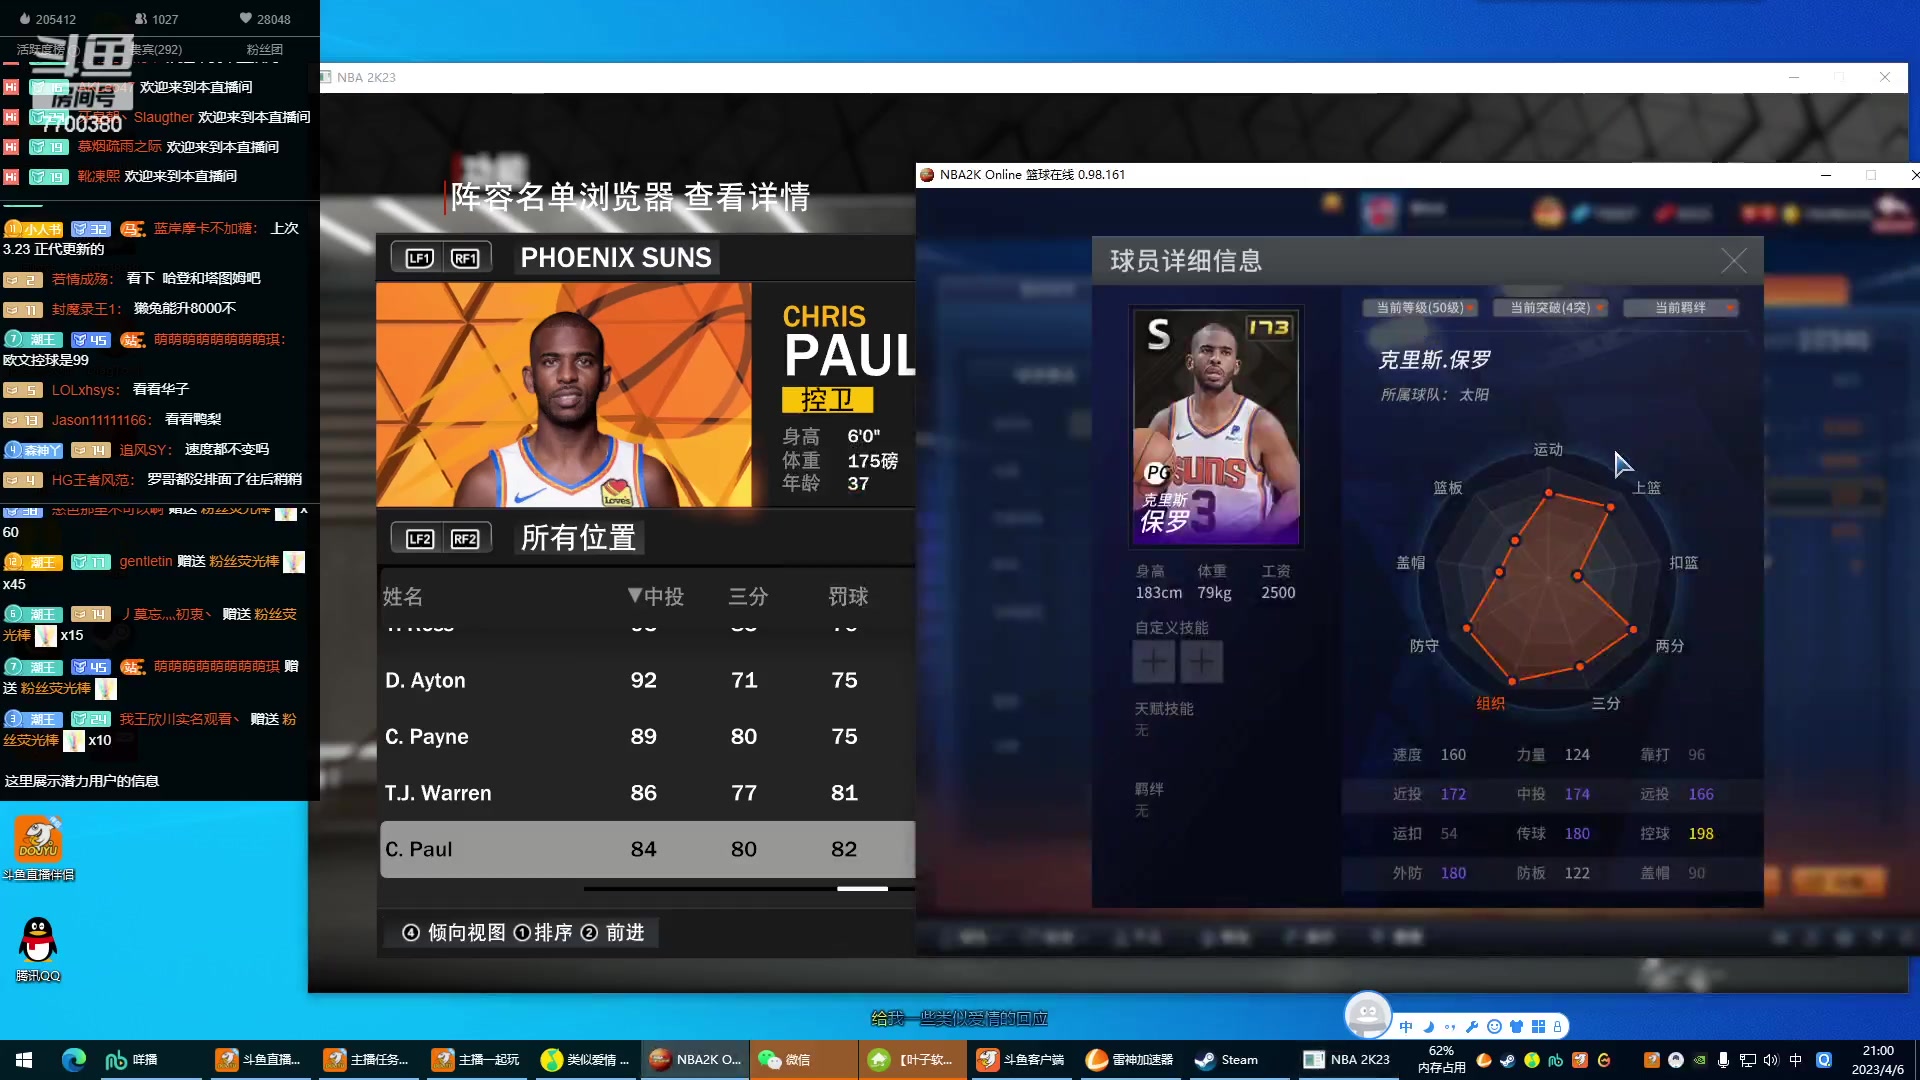Viewport: 1920px width, 1080px height.
Task: Click the IME smiley emoji icon
Action: click(1494, 1027)
